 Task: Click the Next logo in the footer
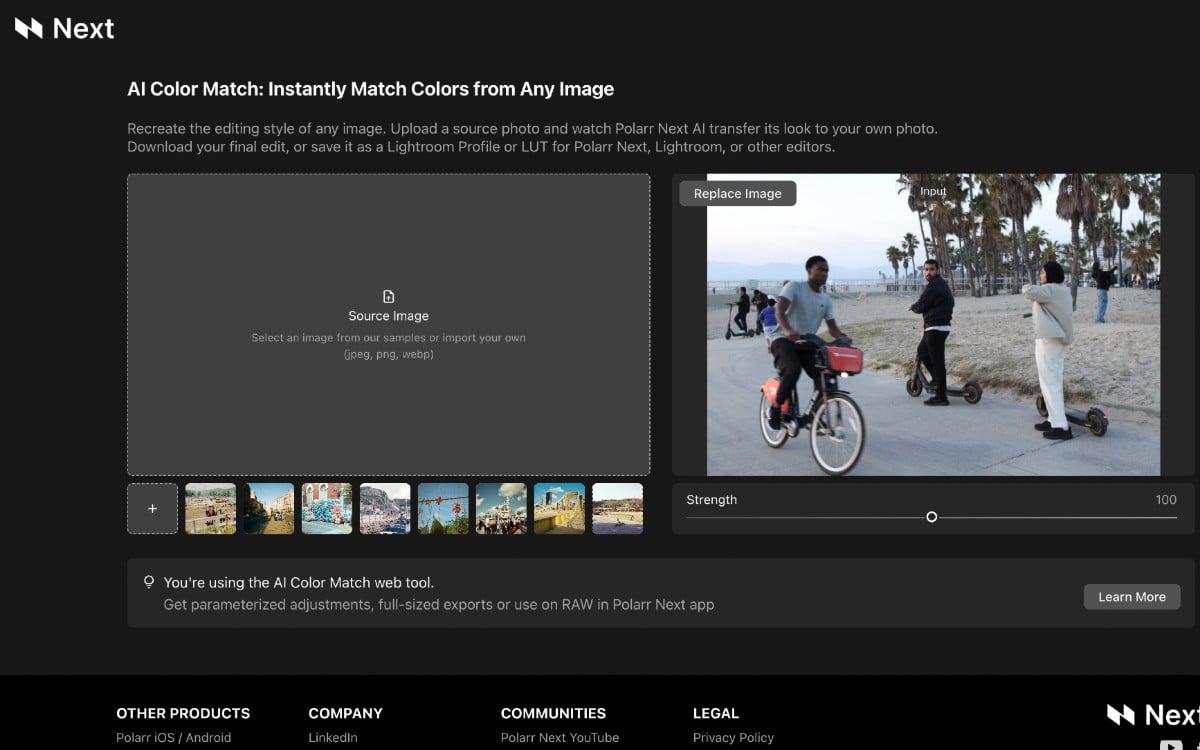(x=1150, y=714)
